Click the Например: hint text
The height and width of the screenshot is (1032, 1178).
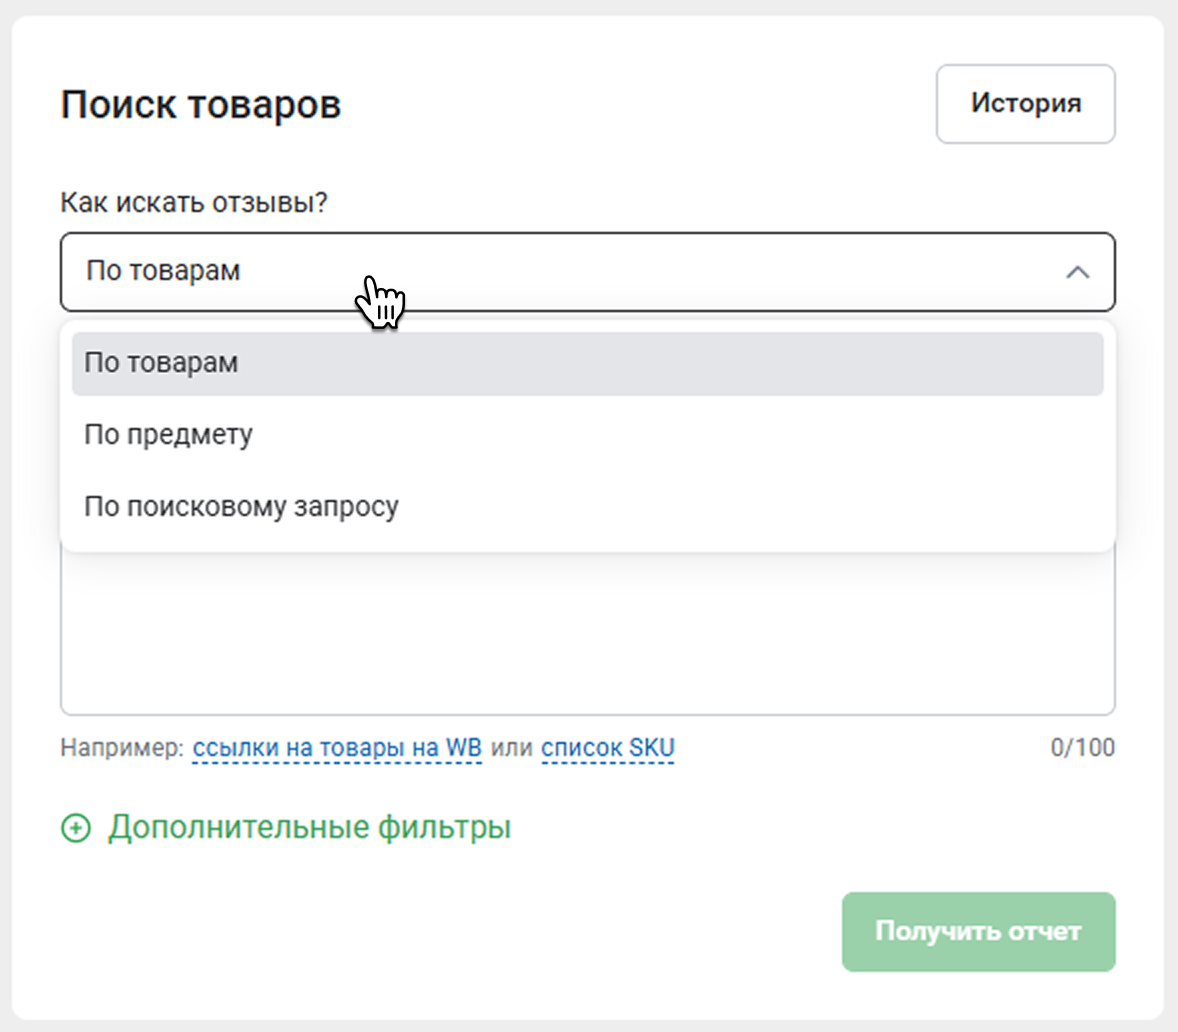(x=122, y=748)
